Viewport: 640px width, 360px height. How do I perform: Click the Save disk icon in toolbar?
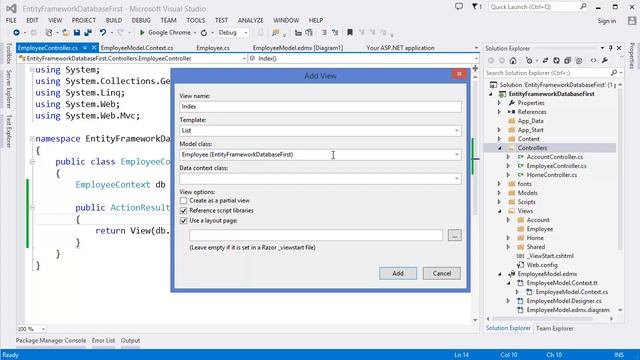pos(77,32)
